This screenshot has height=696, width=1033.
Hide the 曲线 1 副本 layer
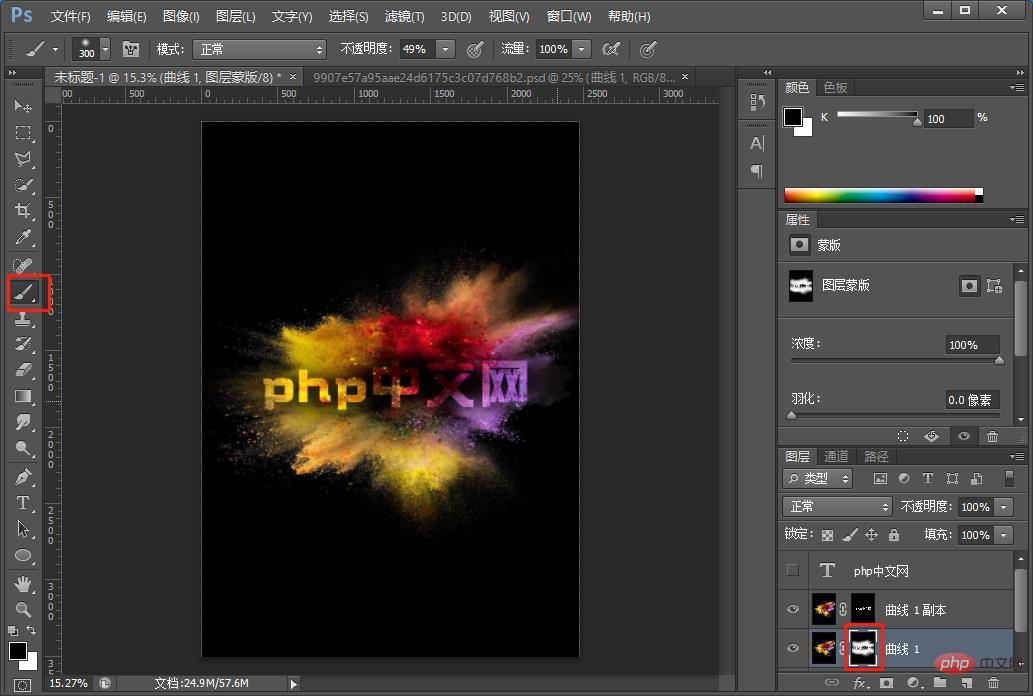coord(793,609)
